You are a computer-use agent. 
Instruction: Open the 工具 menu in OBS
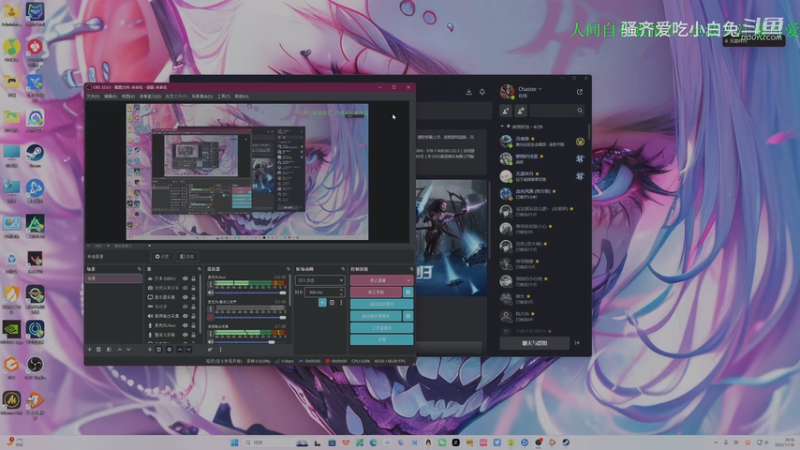click(223, 96)
